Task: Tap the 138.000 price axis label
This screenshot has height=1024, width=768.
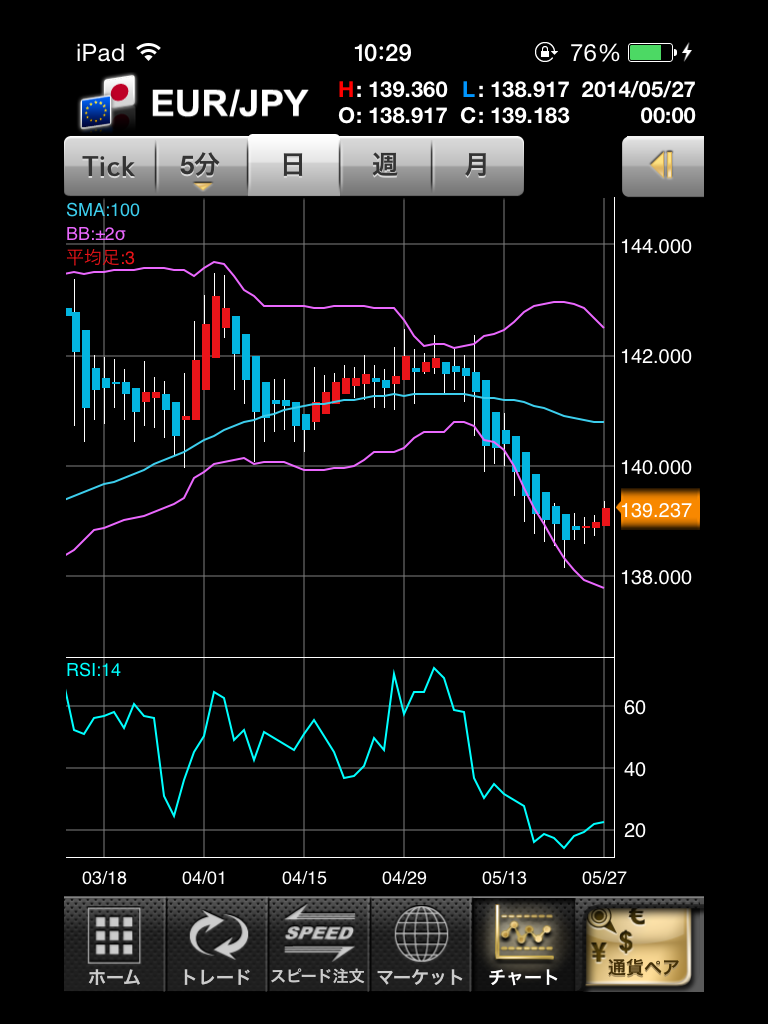Action: 656,577
